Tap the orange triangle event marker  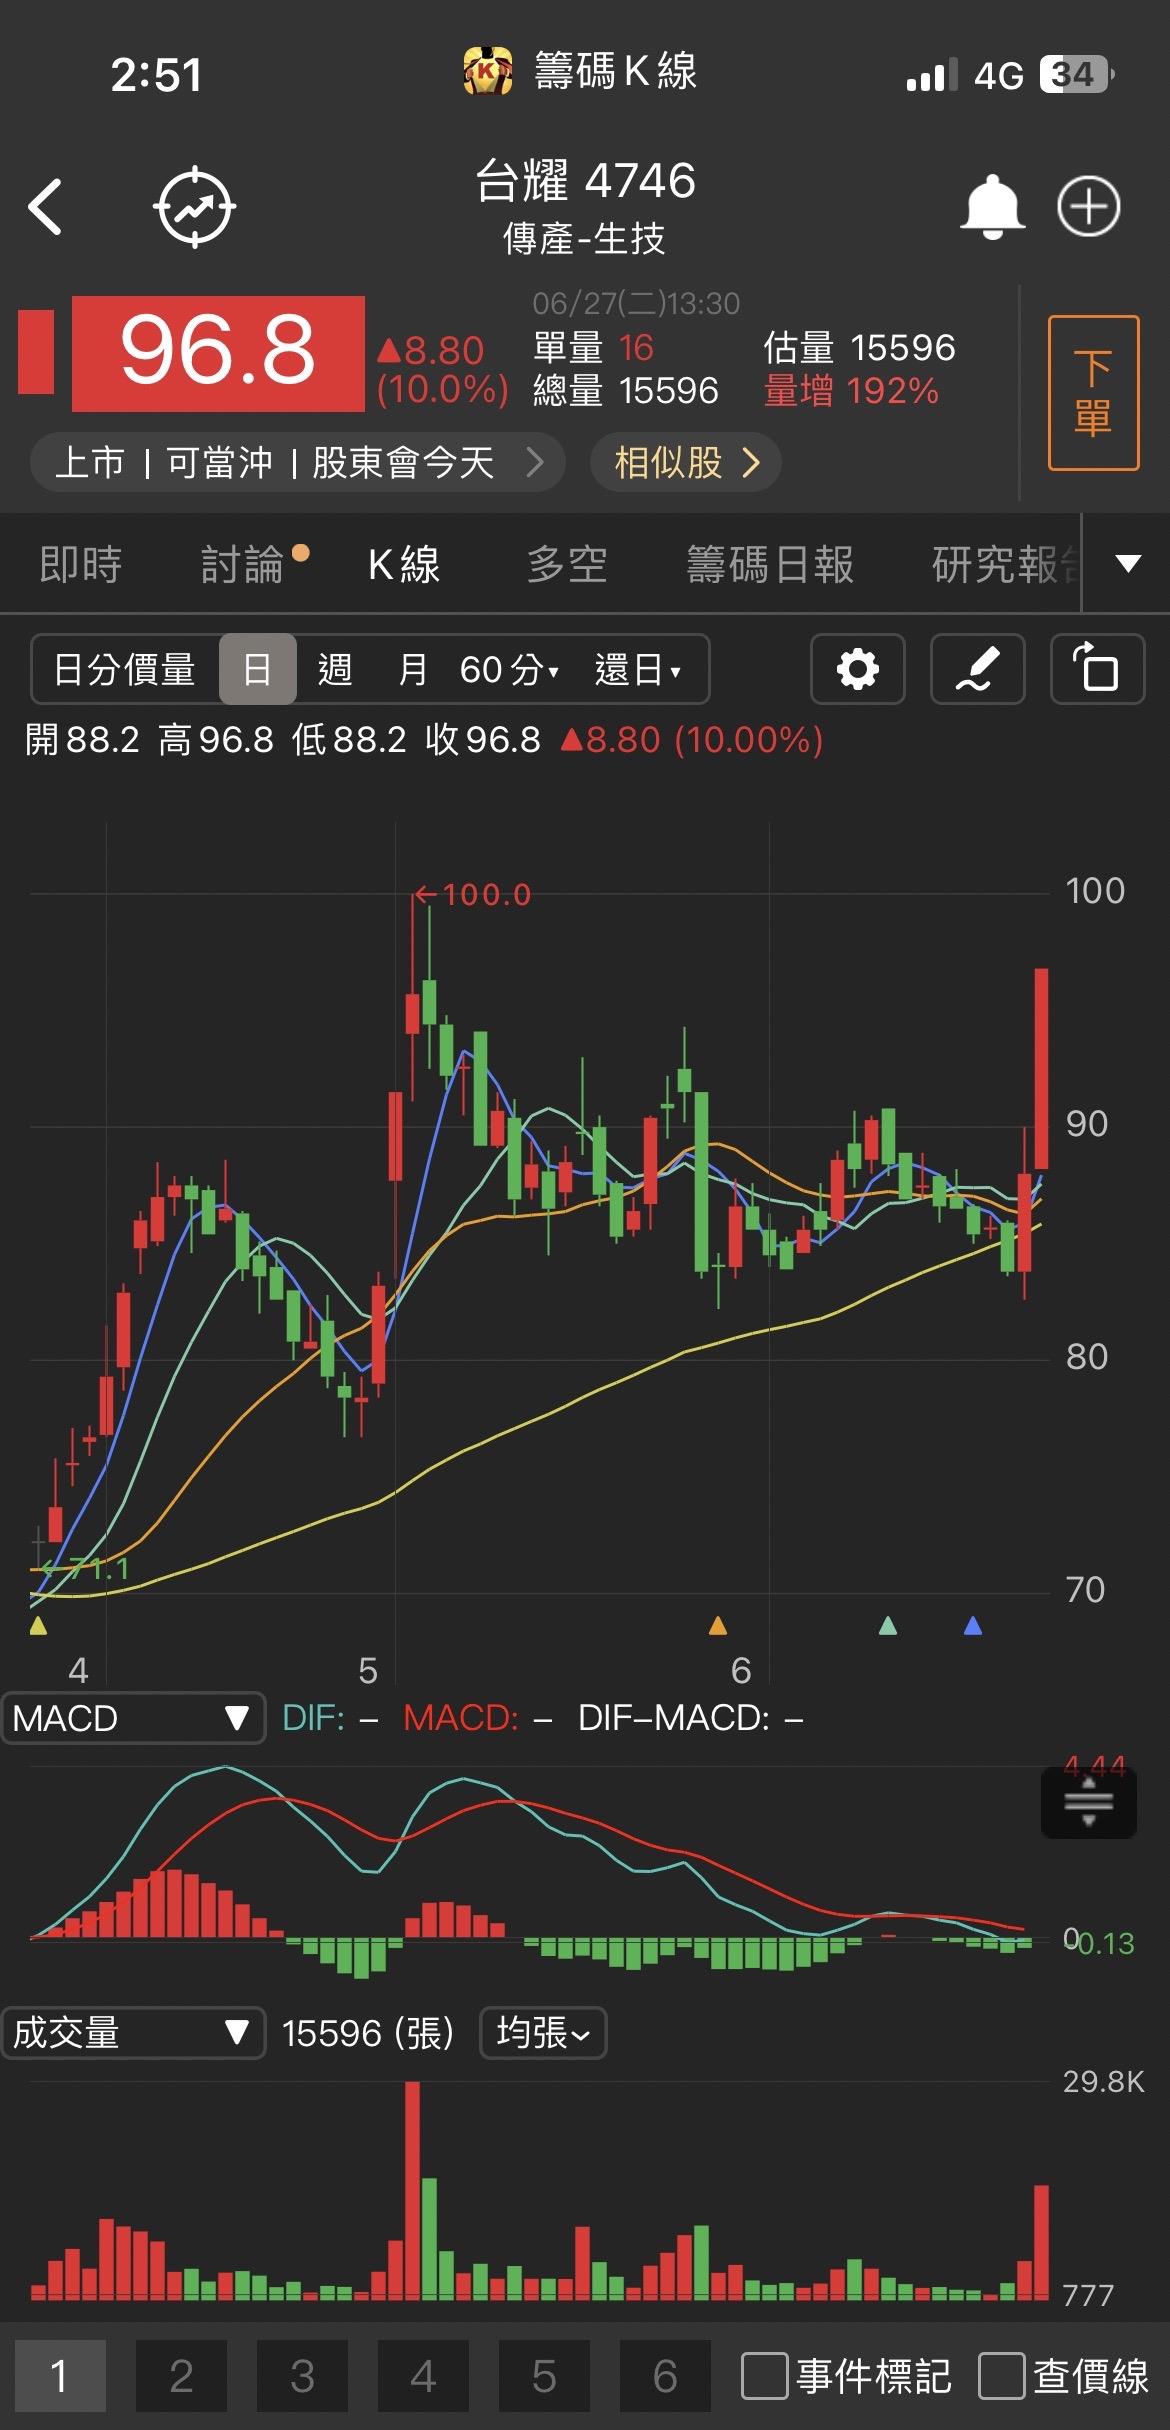pos(717,1625)
